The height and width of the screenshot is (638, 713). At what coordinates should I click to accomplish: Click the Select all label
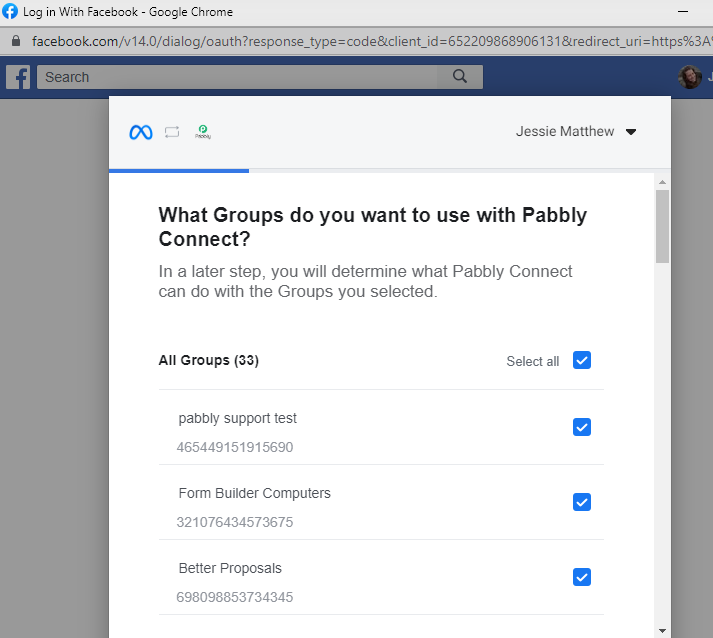[x=532, y=361]
